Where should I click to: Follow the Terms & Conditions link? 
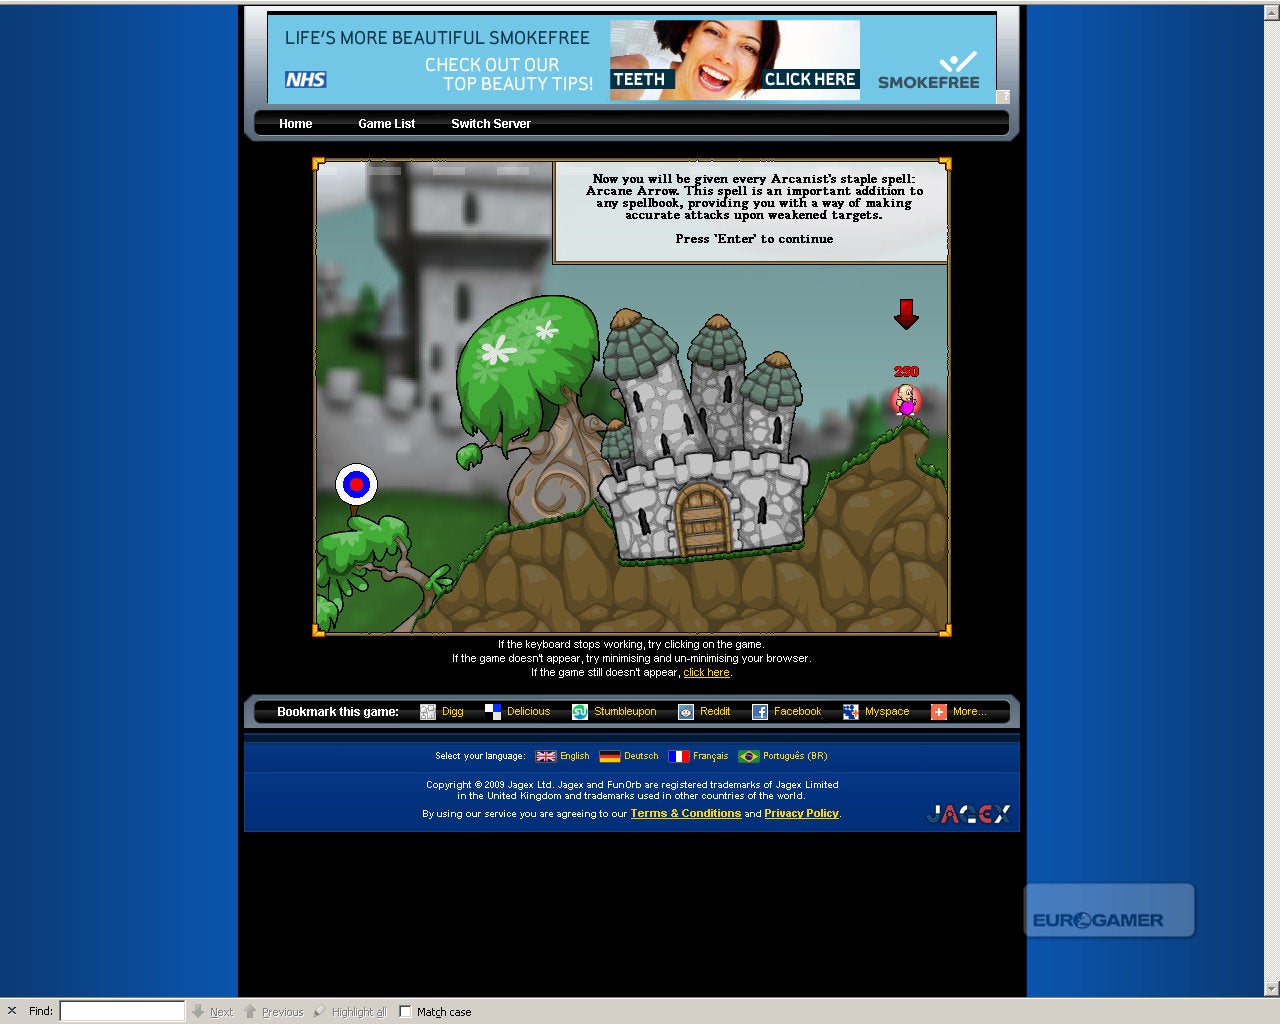click(685, 814)
